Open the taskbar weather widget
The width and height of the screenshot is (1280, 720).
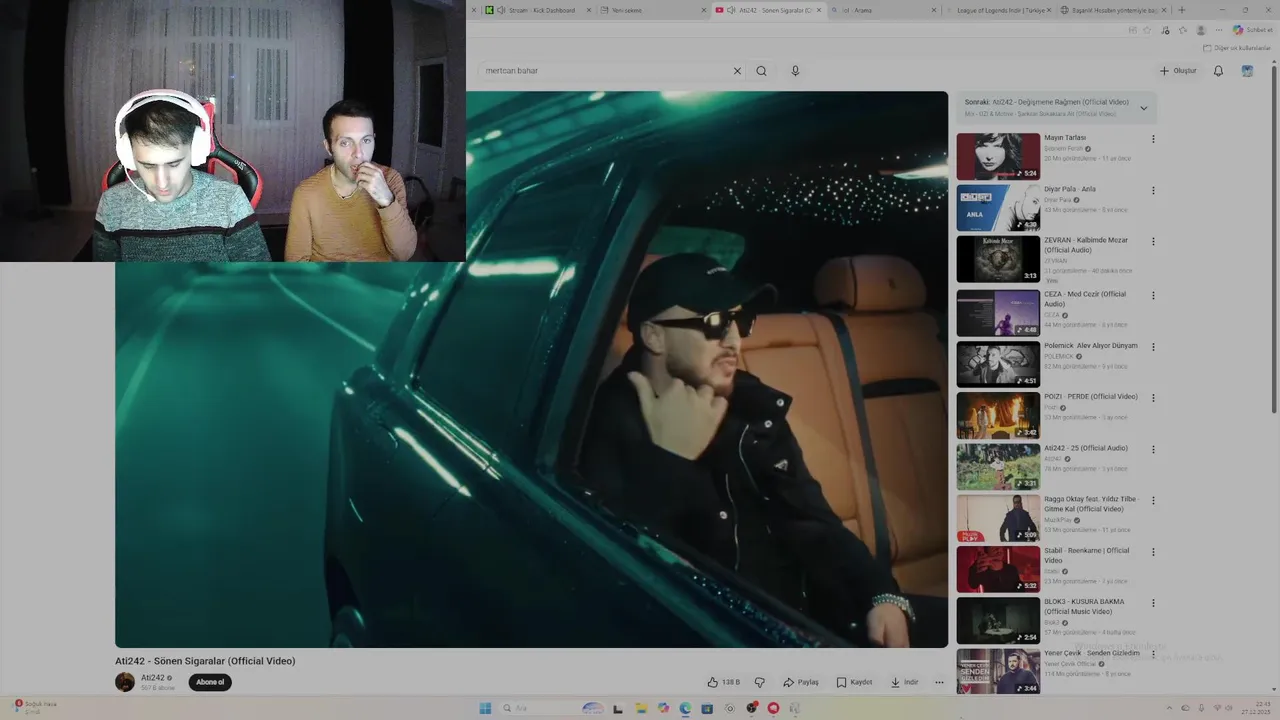(35, 707)
